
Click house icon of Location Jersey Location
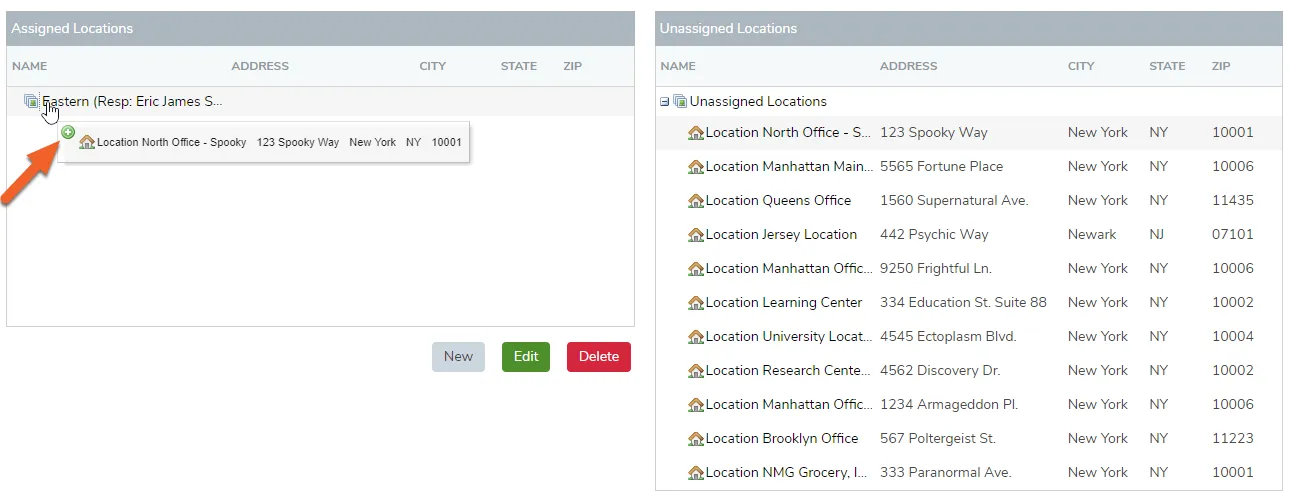[696, 235]
